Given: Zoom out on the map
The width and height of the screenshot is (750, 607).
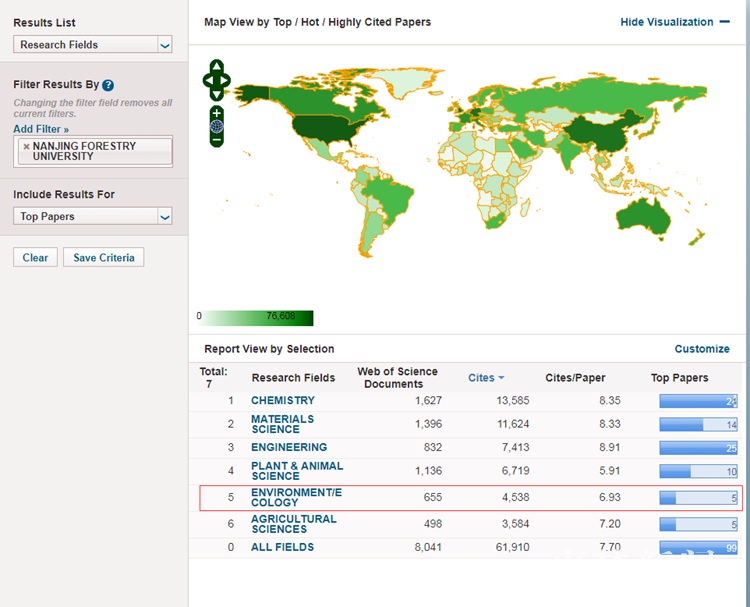Looking at the screenshot, I should coord(217,139).
